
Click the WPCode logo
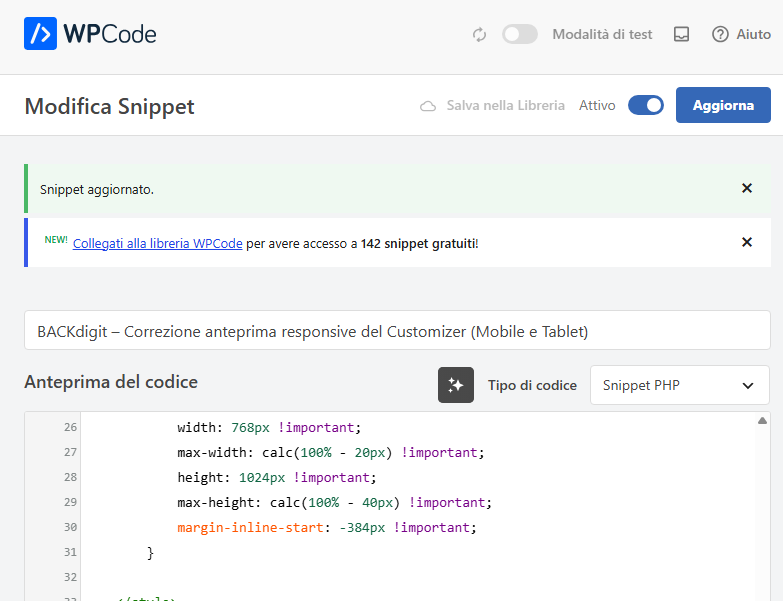(90, 34)
